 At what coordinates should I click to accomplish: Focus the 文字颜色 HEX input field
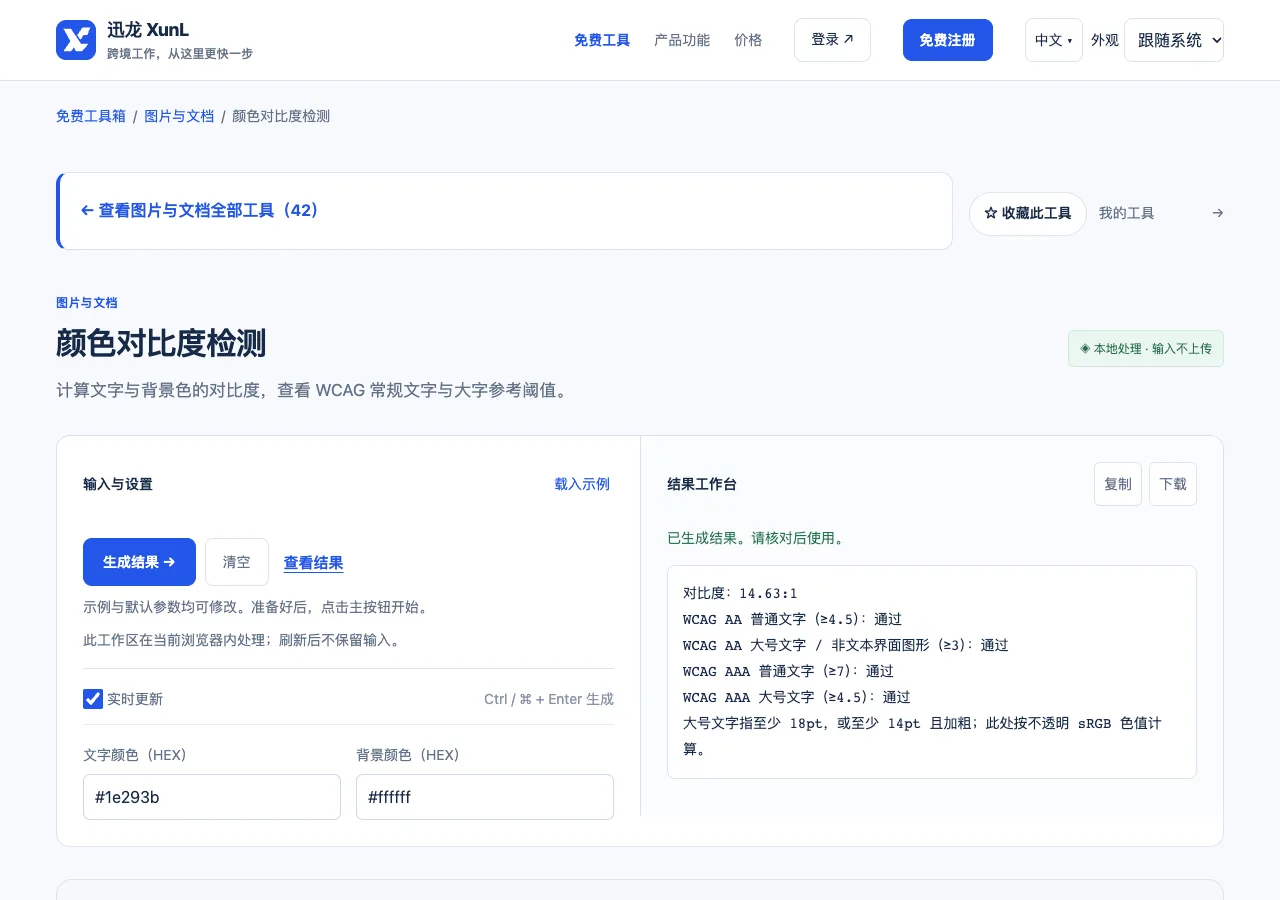(x=212, y=797)
